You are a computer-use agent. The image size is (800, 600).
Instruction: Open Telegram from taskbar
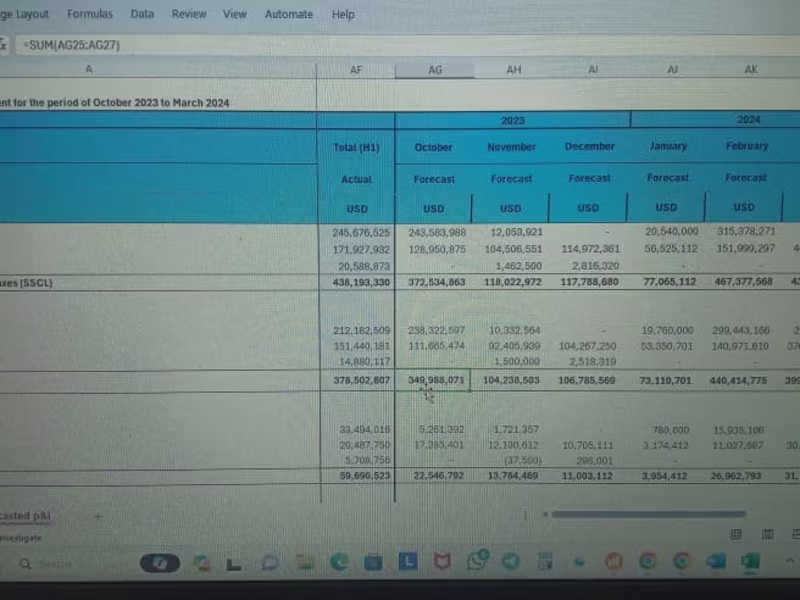click(511, 561)
